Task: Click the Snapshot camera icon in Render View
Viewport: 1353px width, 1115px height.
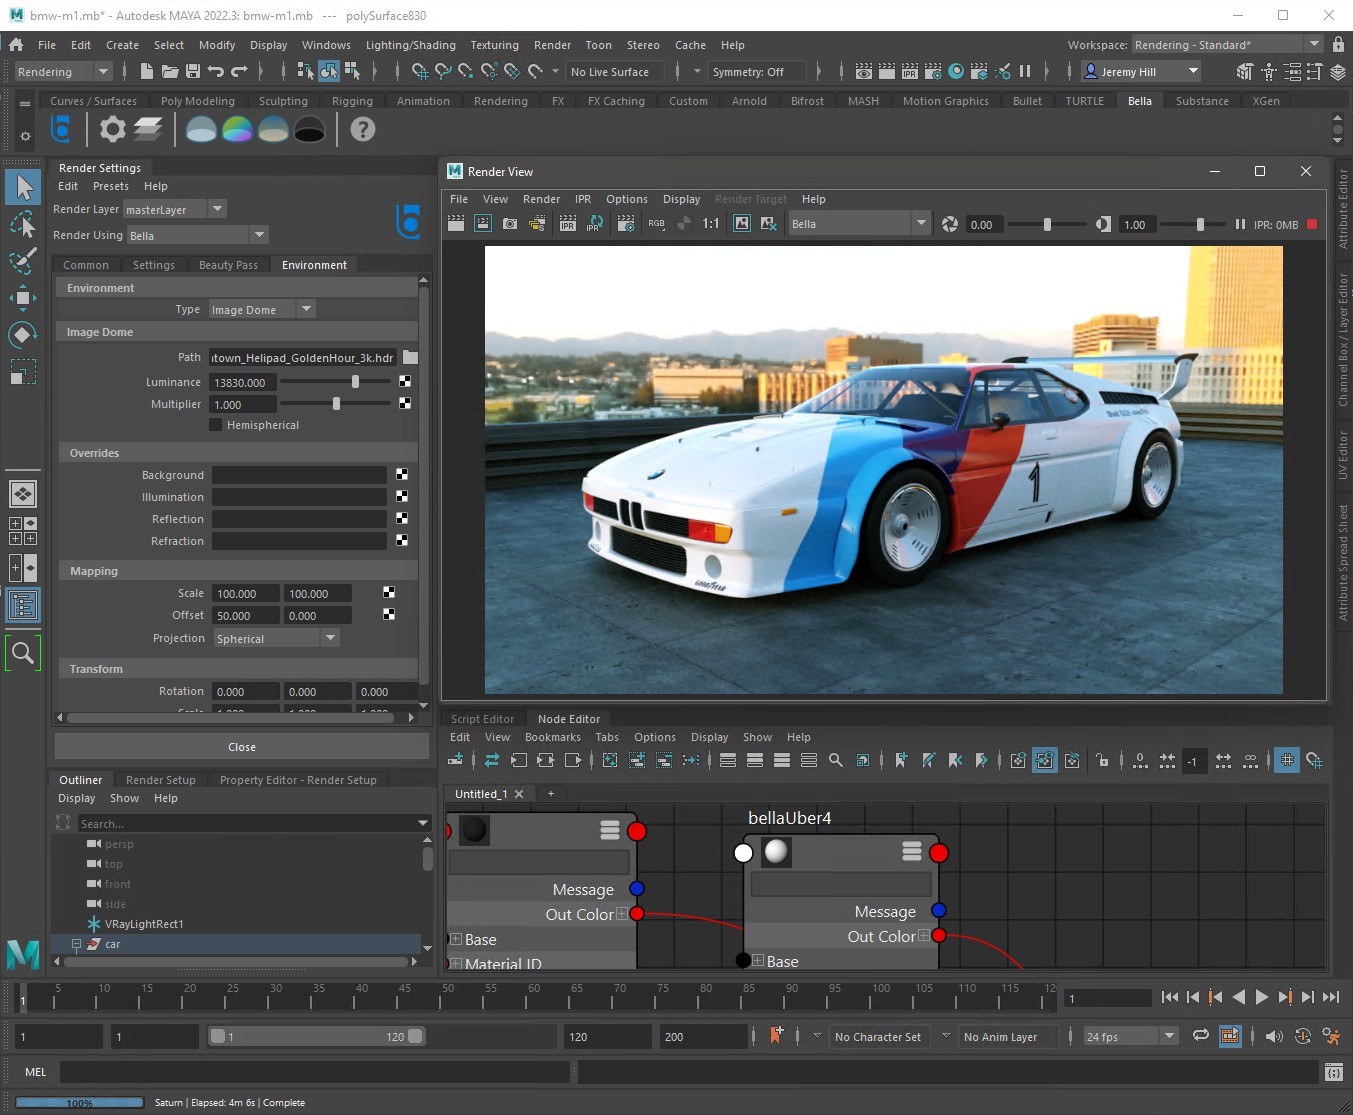Action: 510,224
